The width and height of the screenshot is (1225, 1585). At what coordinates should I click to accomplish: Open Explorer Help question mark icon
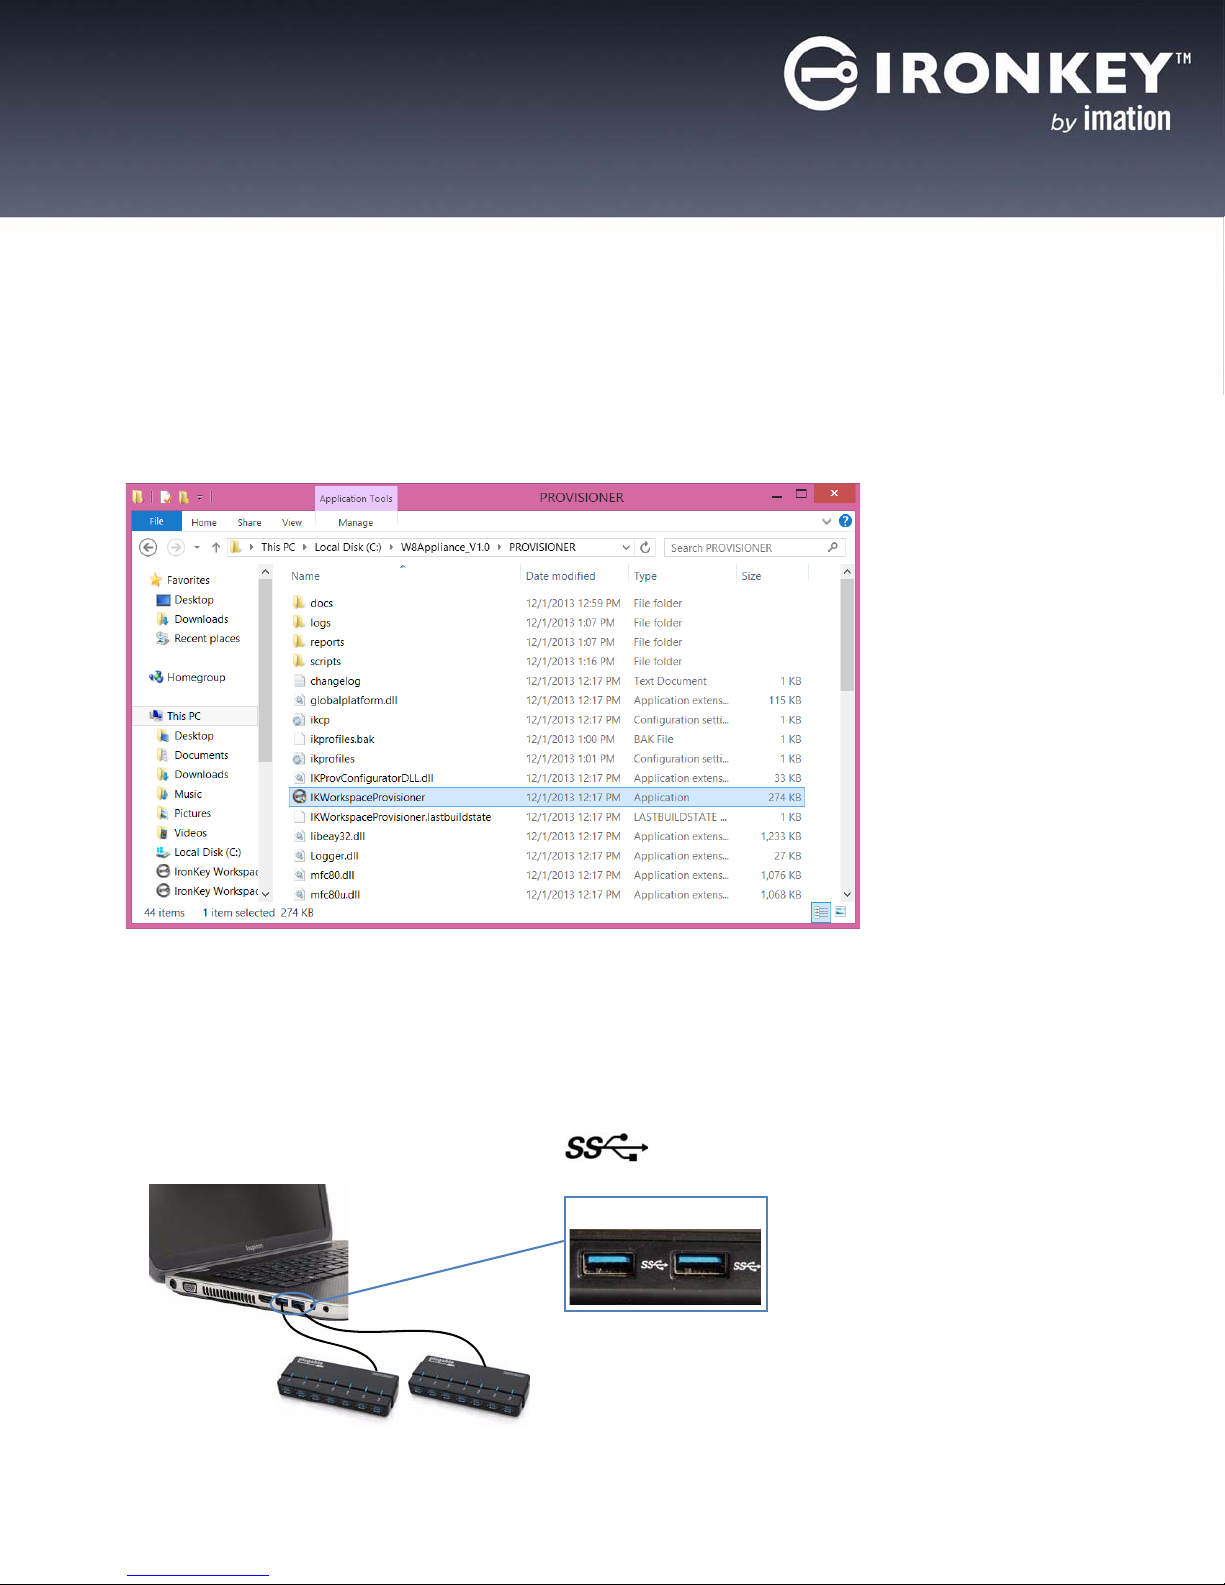[846, 521]
